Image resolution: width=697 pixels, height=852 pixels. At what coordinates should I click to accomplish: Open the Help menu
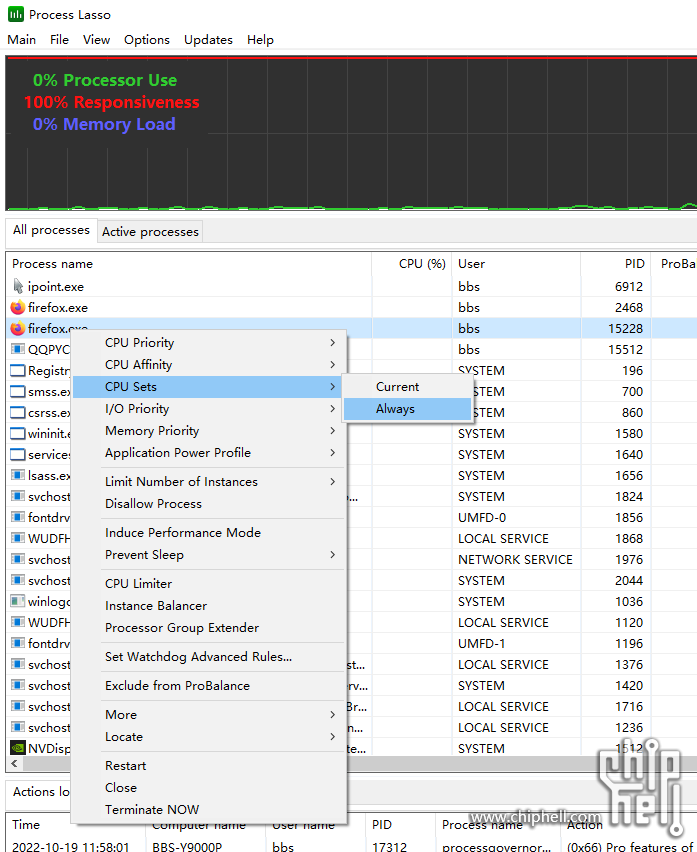tap(260, 40)
